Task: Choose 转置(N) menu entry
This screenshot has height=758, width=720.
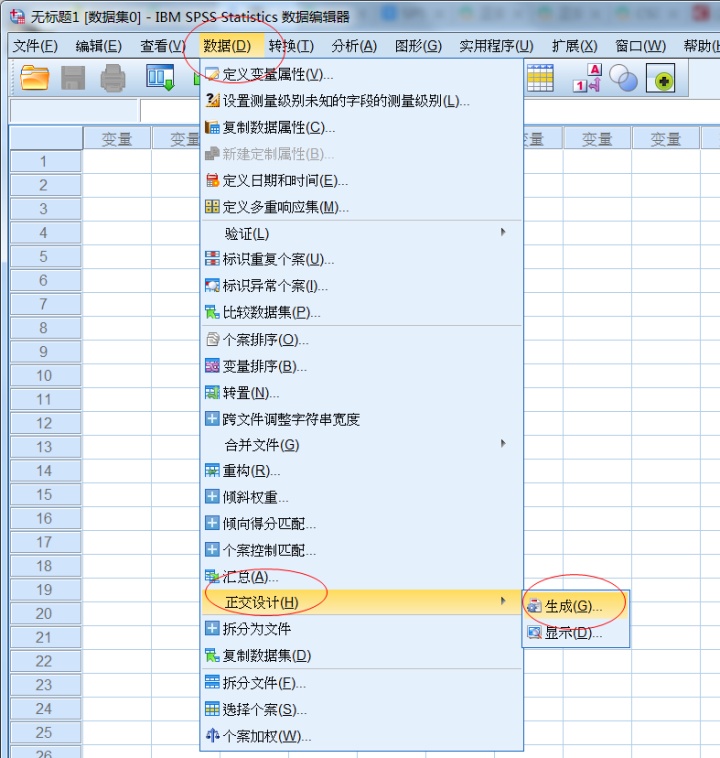Action: point(361,393)
